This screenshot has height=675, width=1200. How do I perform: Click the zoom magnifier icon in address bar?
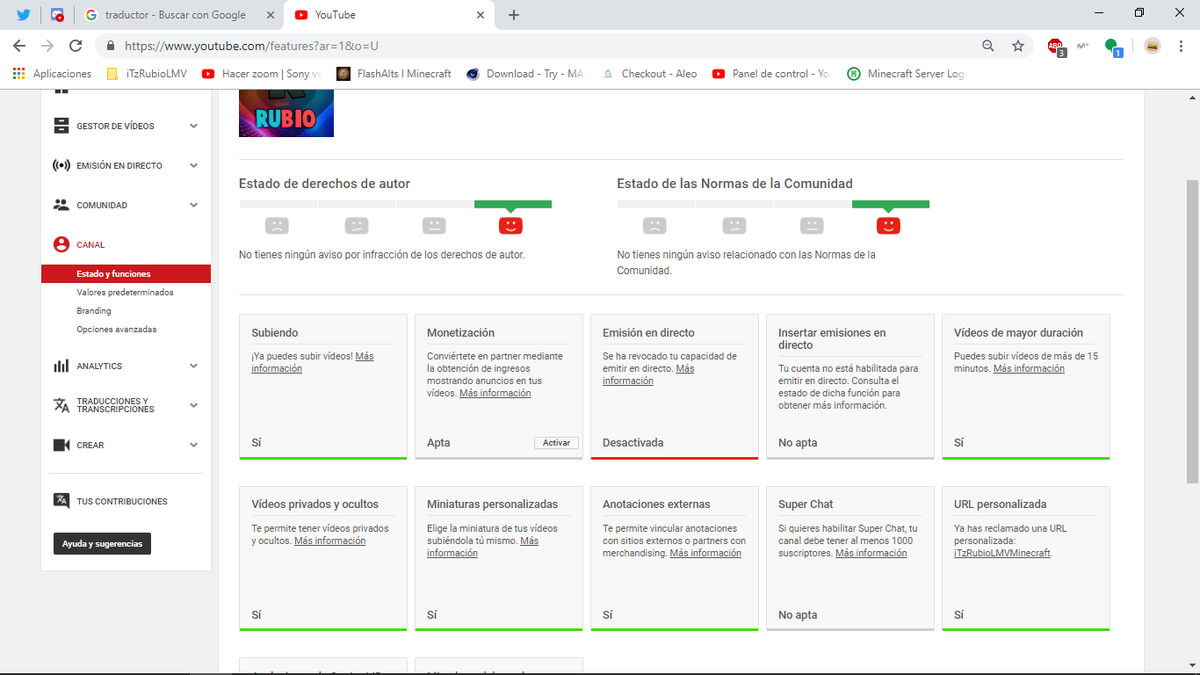coord(988,46)
